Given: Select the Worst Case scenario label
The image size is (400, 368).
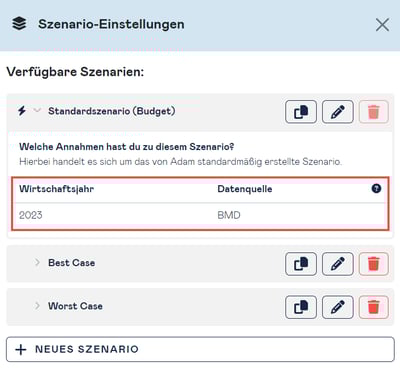Looking at the screenshot, I should tap(75, 306).
